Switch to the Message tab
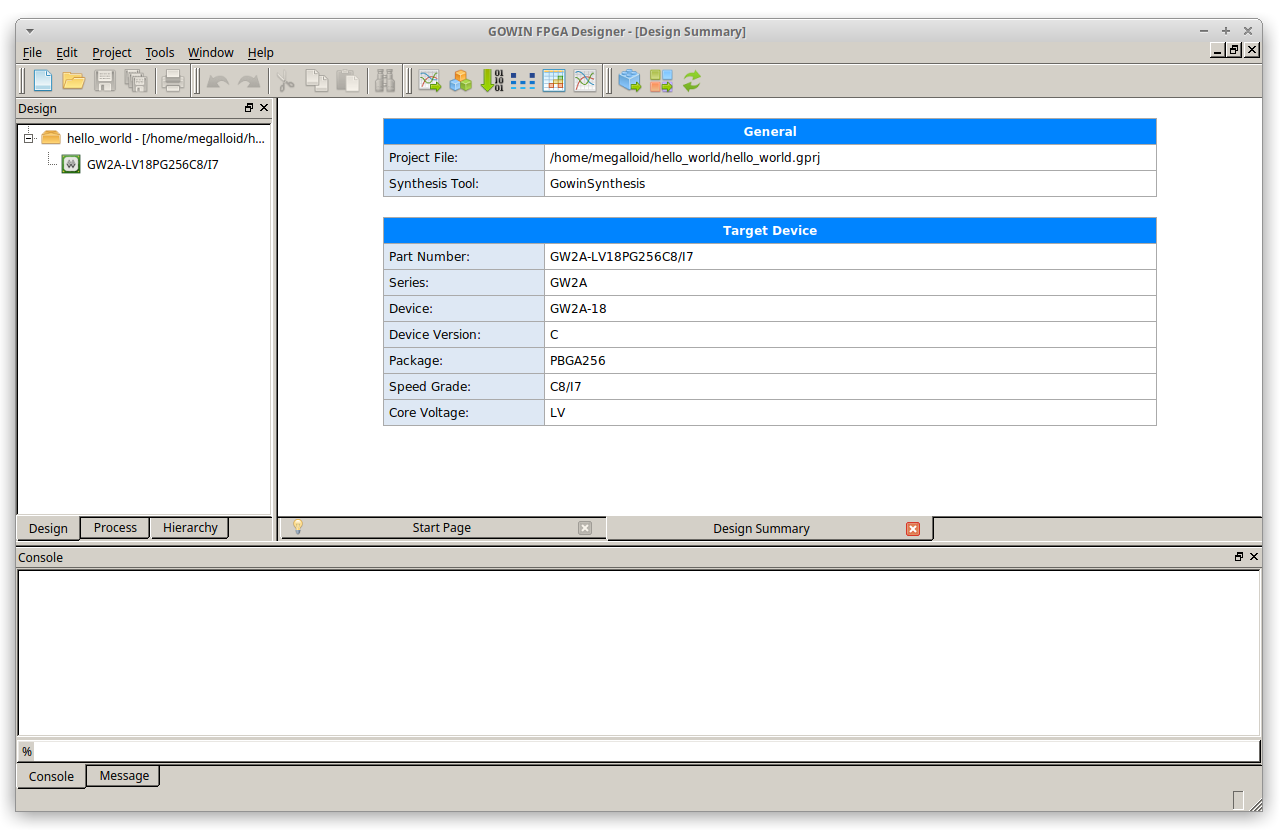 pos(124,775)
